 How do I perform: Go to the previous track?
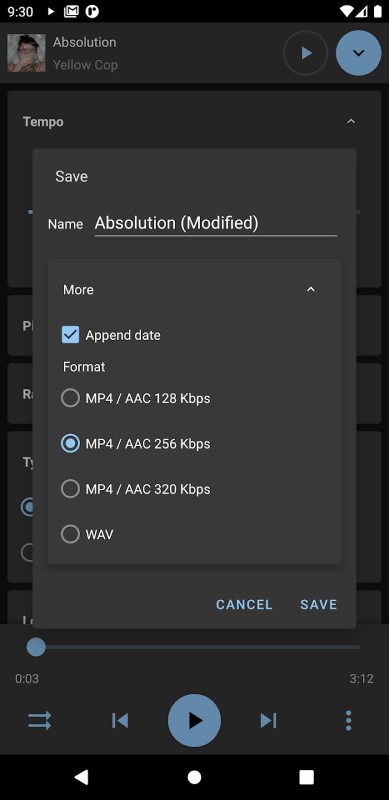point(120,720)
